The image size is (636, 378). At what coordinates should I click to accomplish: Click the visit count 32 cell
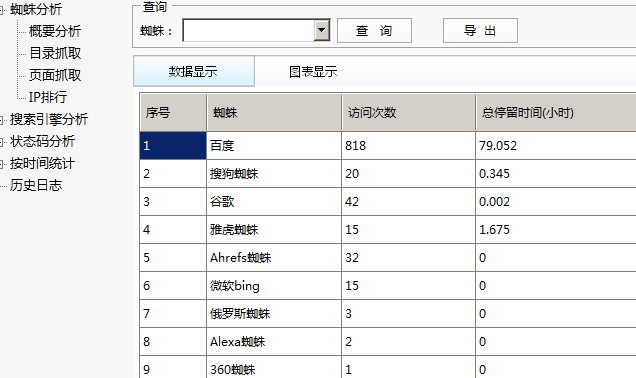coord(408,258)
